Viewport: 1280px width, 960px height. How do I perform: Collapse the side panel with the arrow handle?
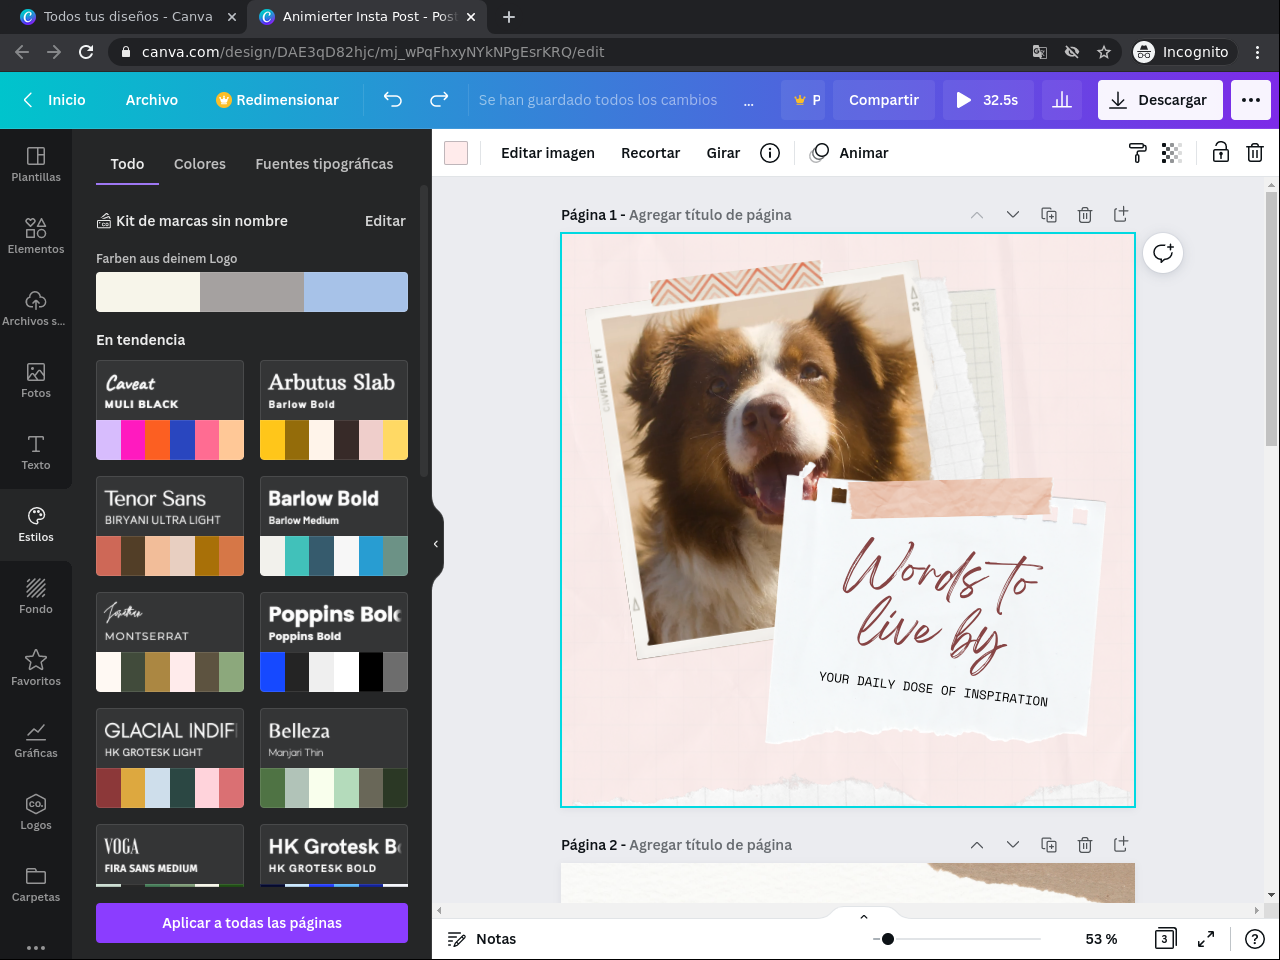(x=436, y=544)
